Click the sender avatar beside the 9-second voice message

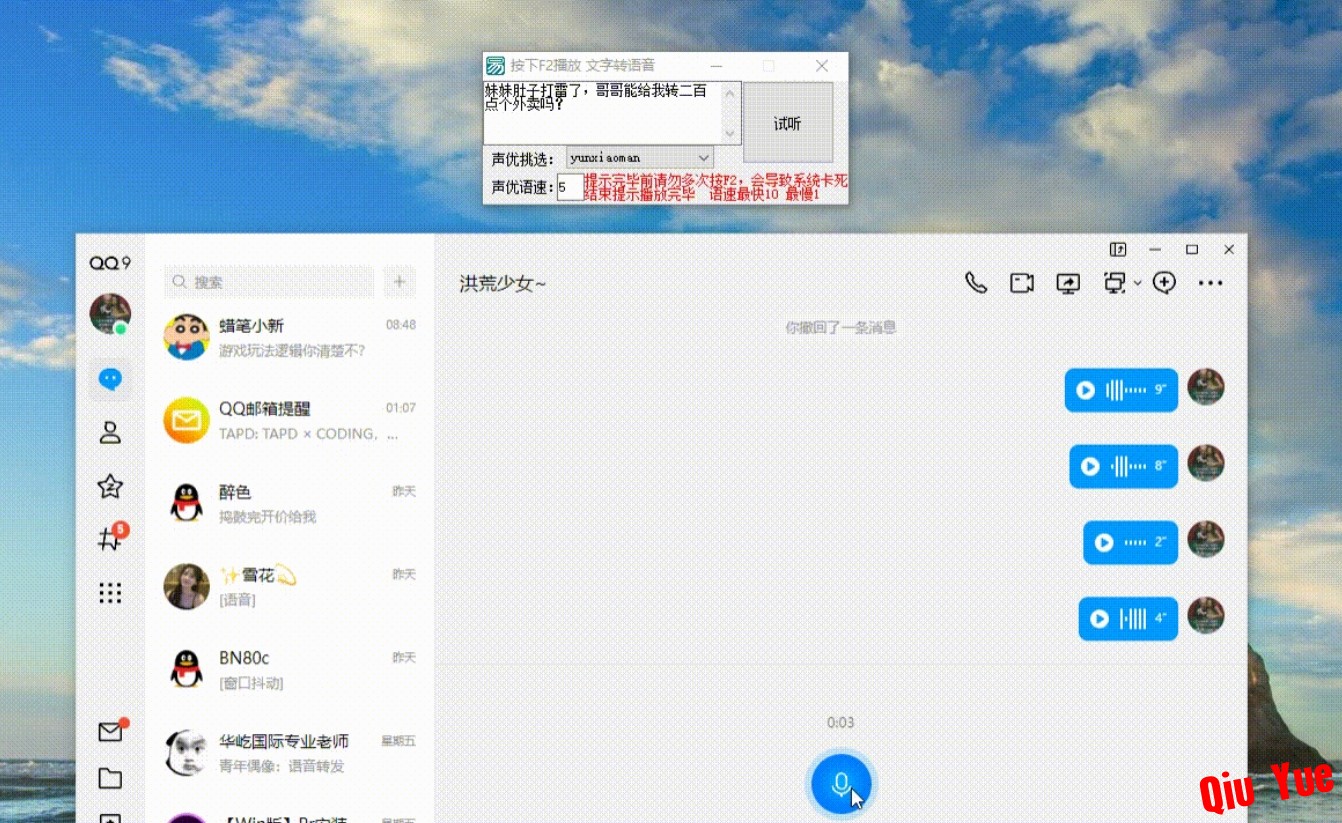[1206, 387]
